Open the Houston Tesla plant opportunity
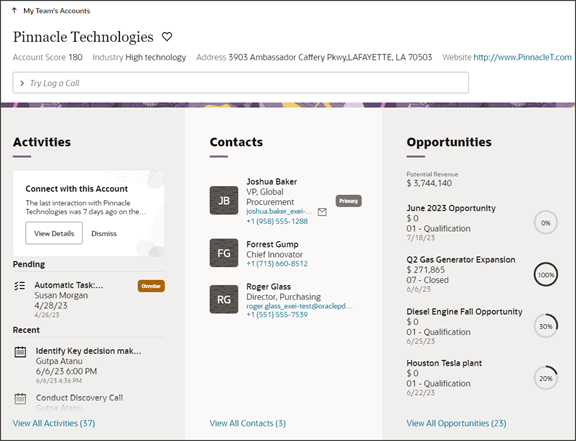 coord(444,363)
